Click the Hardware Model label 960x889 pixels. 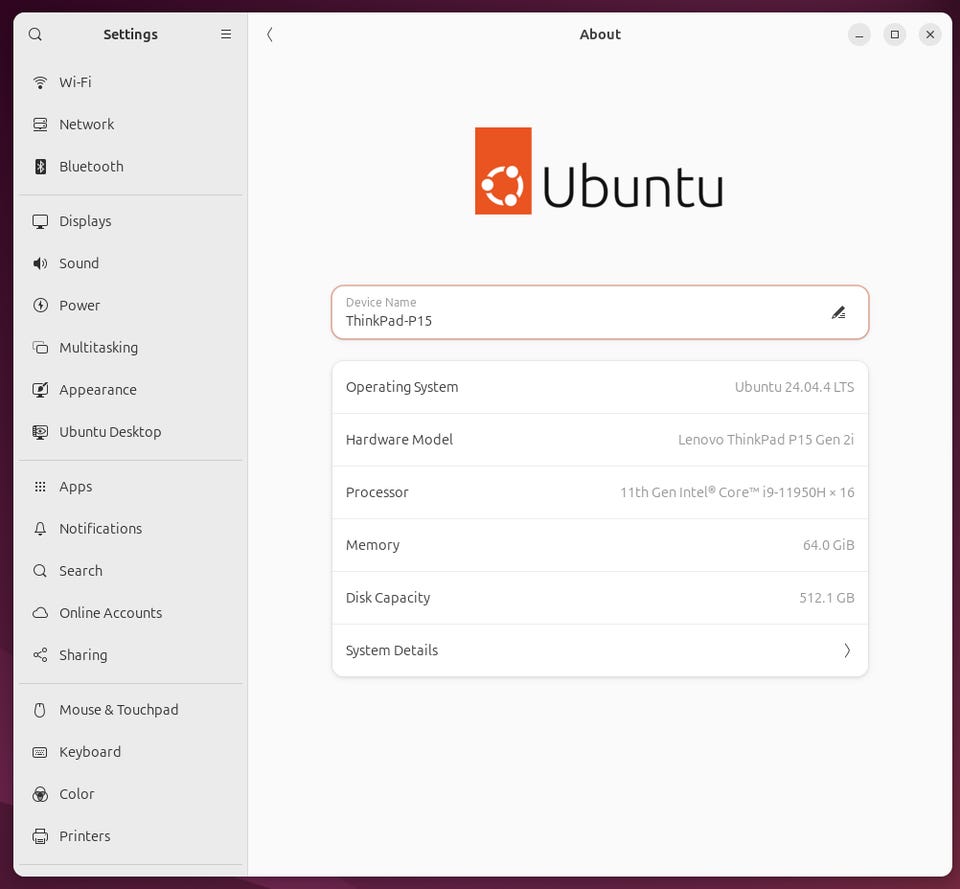pos(399,440)
